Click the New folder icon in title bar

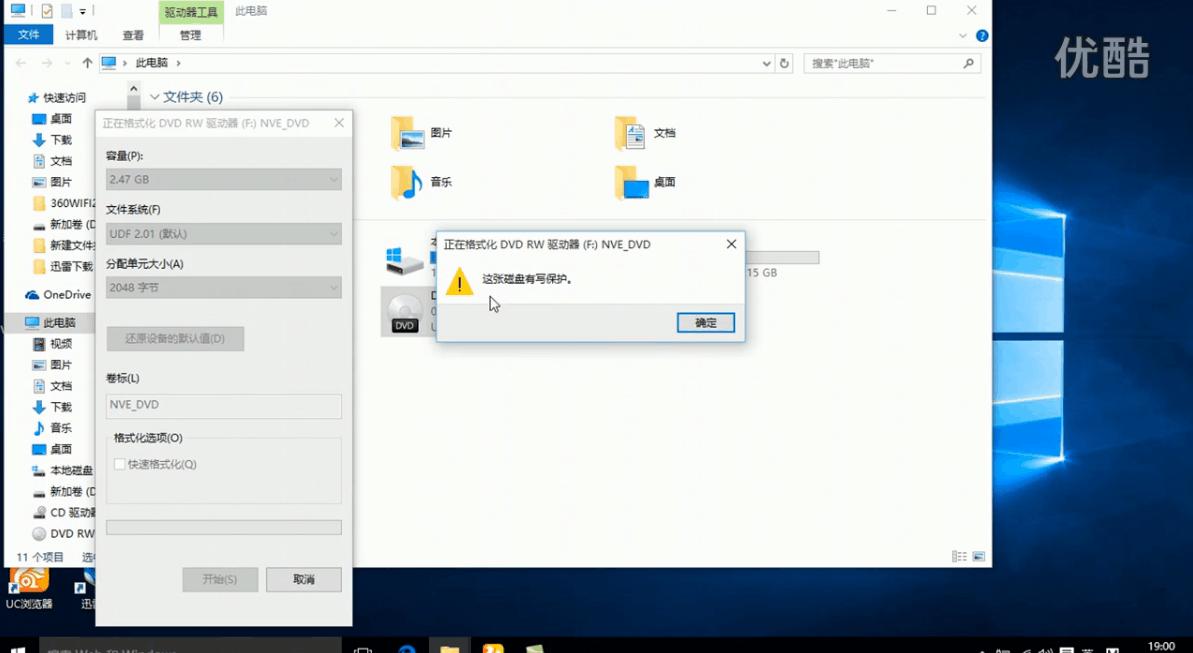pyautogui.click(x=66, y=11)
